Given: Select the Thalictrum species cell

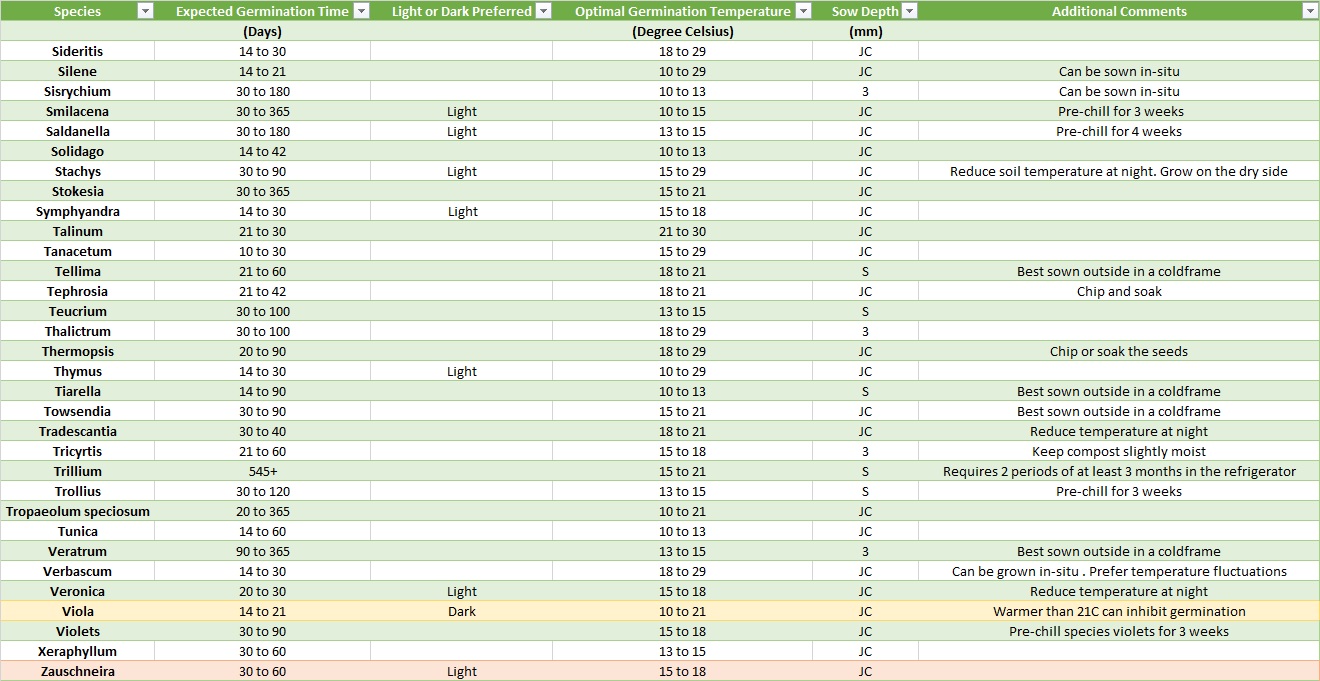Looking at the screenshot, I should 77,331.
